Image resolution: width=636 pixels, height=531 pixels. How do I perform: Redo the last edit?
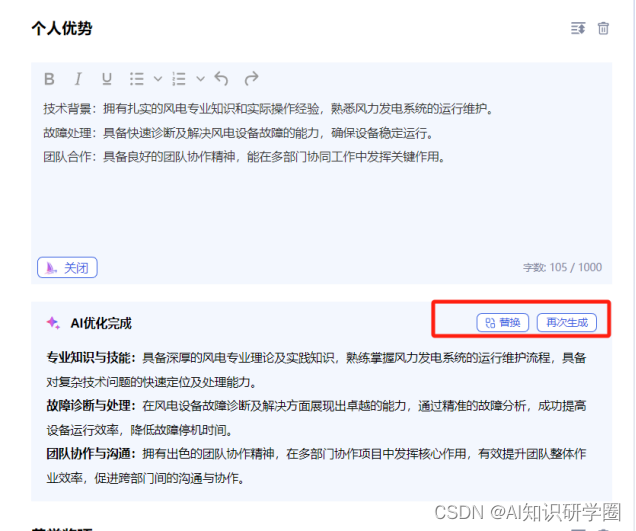click(251, 79)
